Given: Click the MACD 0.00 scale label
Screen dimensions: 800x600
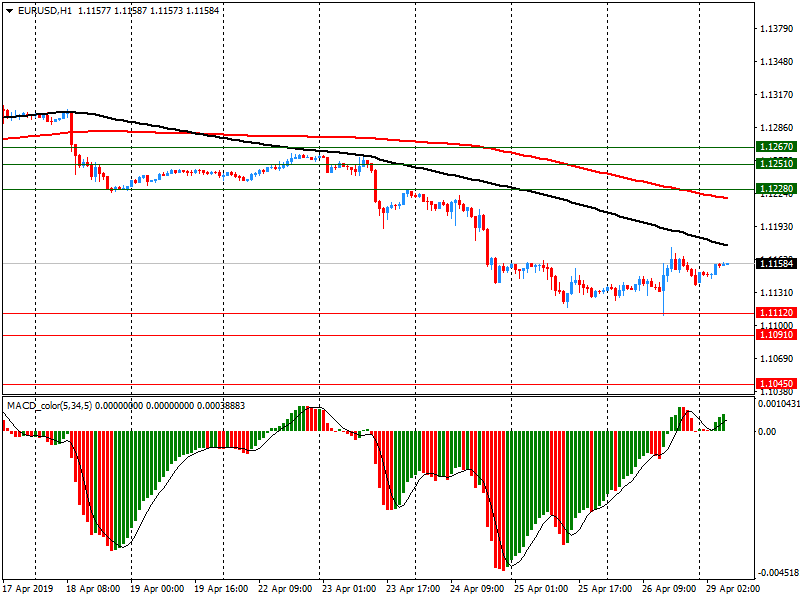Looking at the screenshot, I should [768, 432].
